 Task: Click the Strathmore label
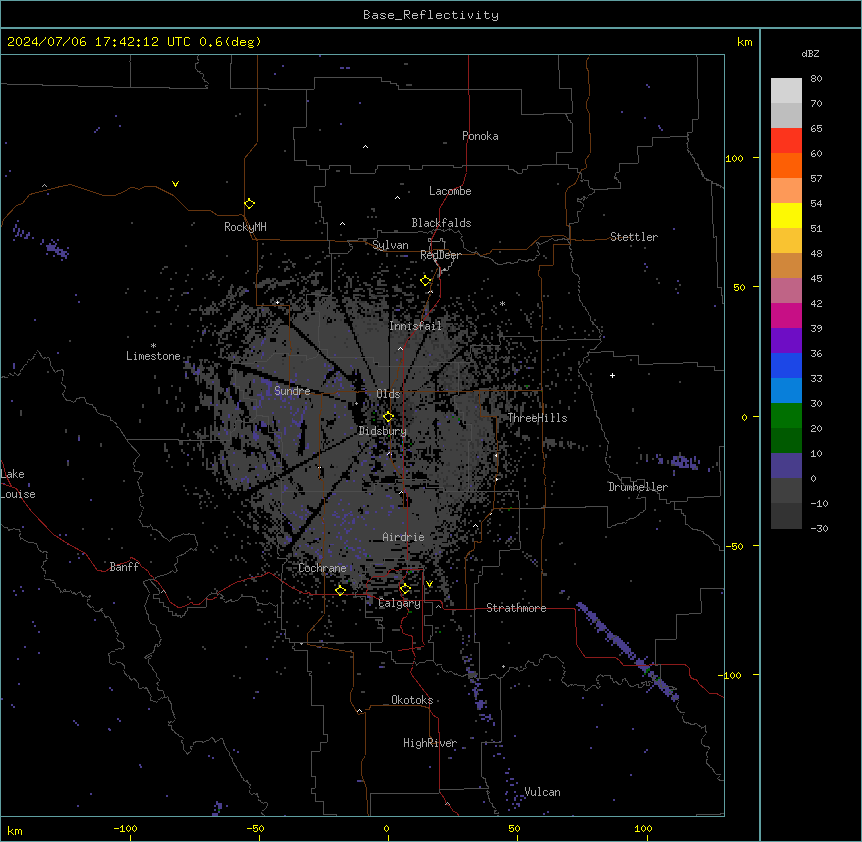(516, 608)
